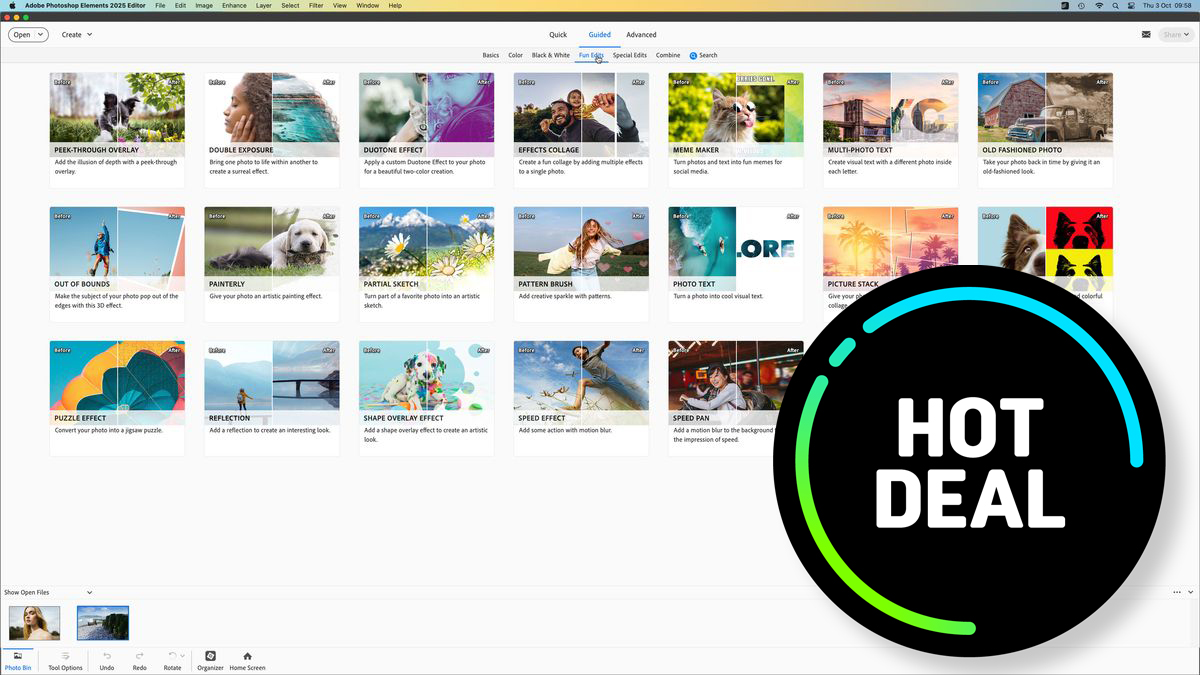
Task: Start the Out of Bounds guided edit
Action: (117, 264)
